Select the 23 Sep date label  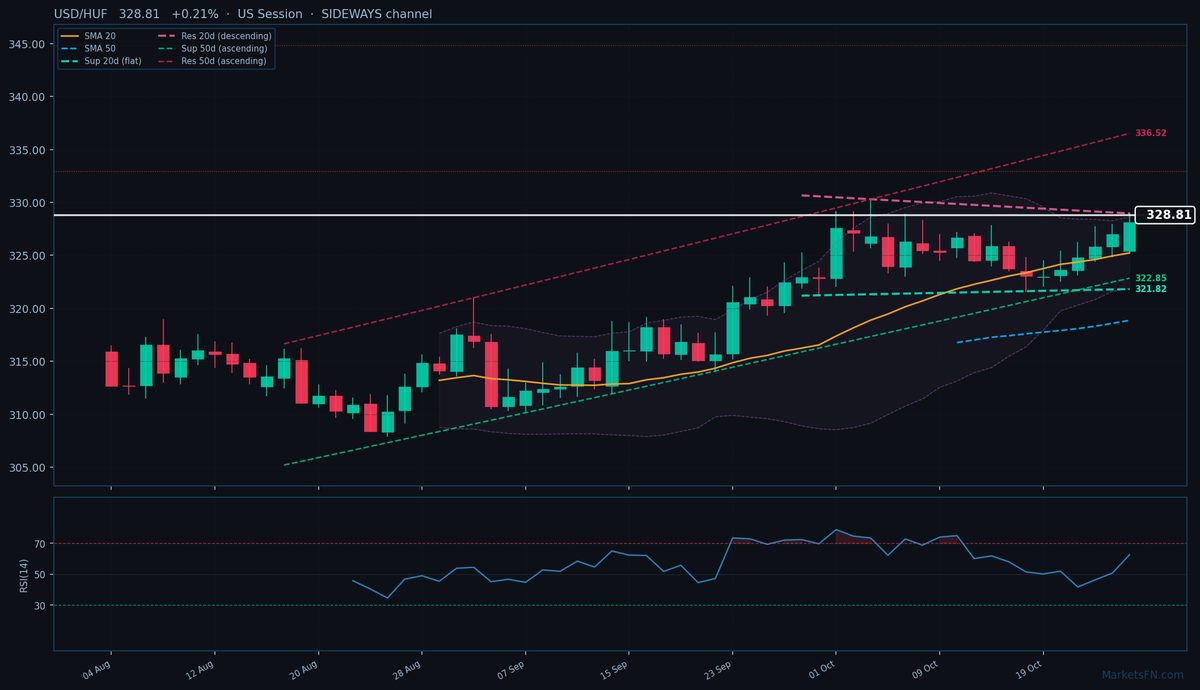pos(719,669)
